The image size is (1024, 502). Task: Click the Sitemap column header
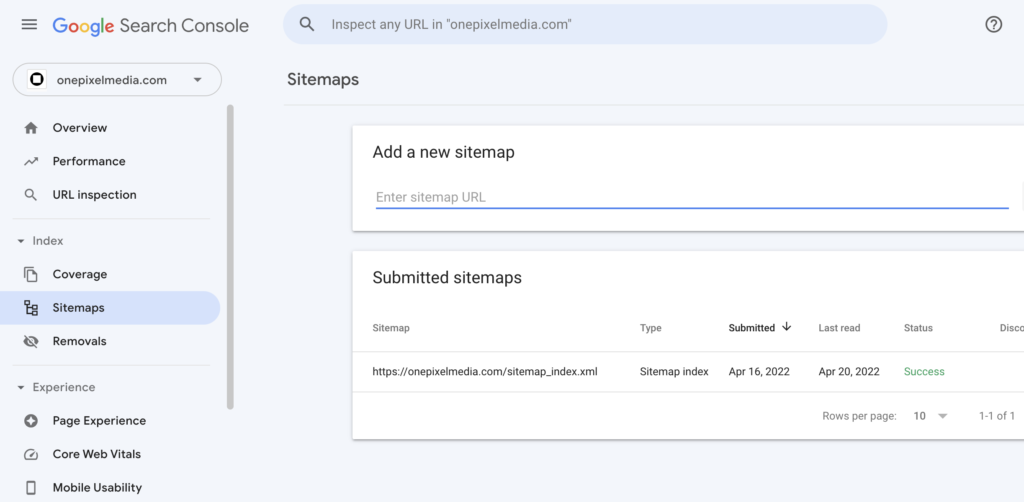click(391, 328)
